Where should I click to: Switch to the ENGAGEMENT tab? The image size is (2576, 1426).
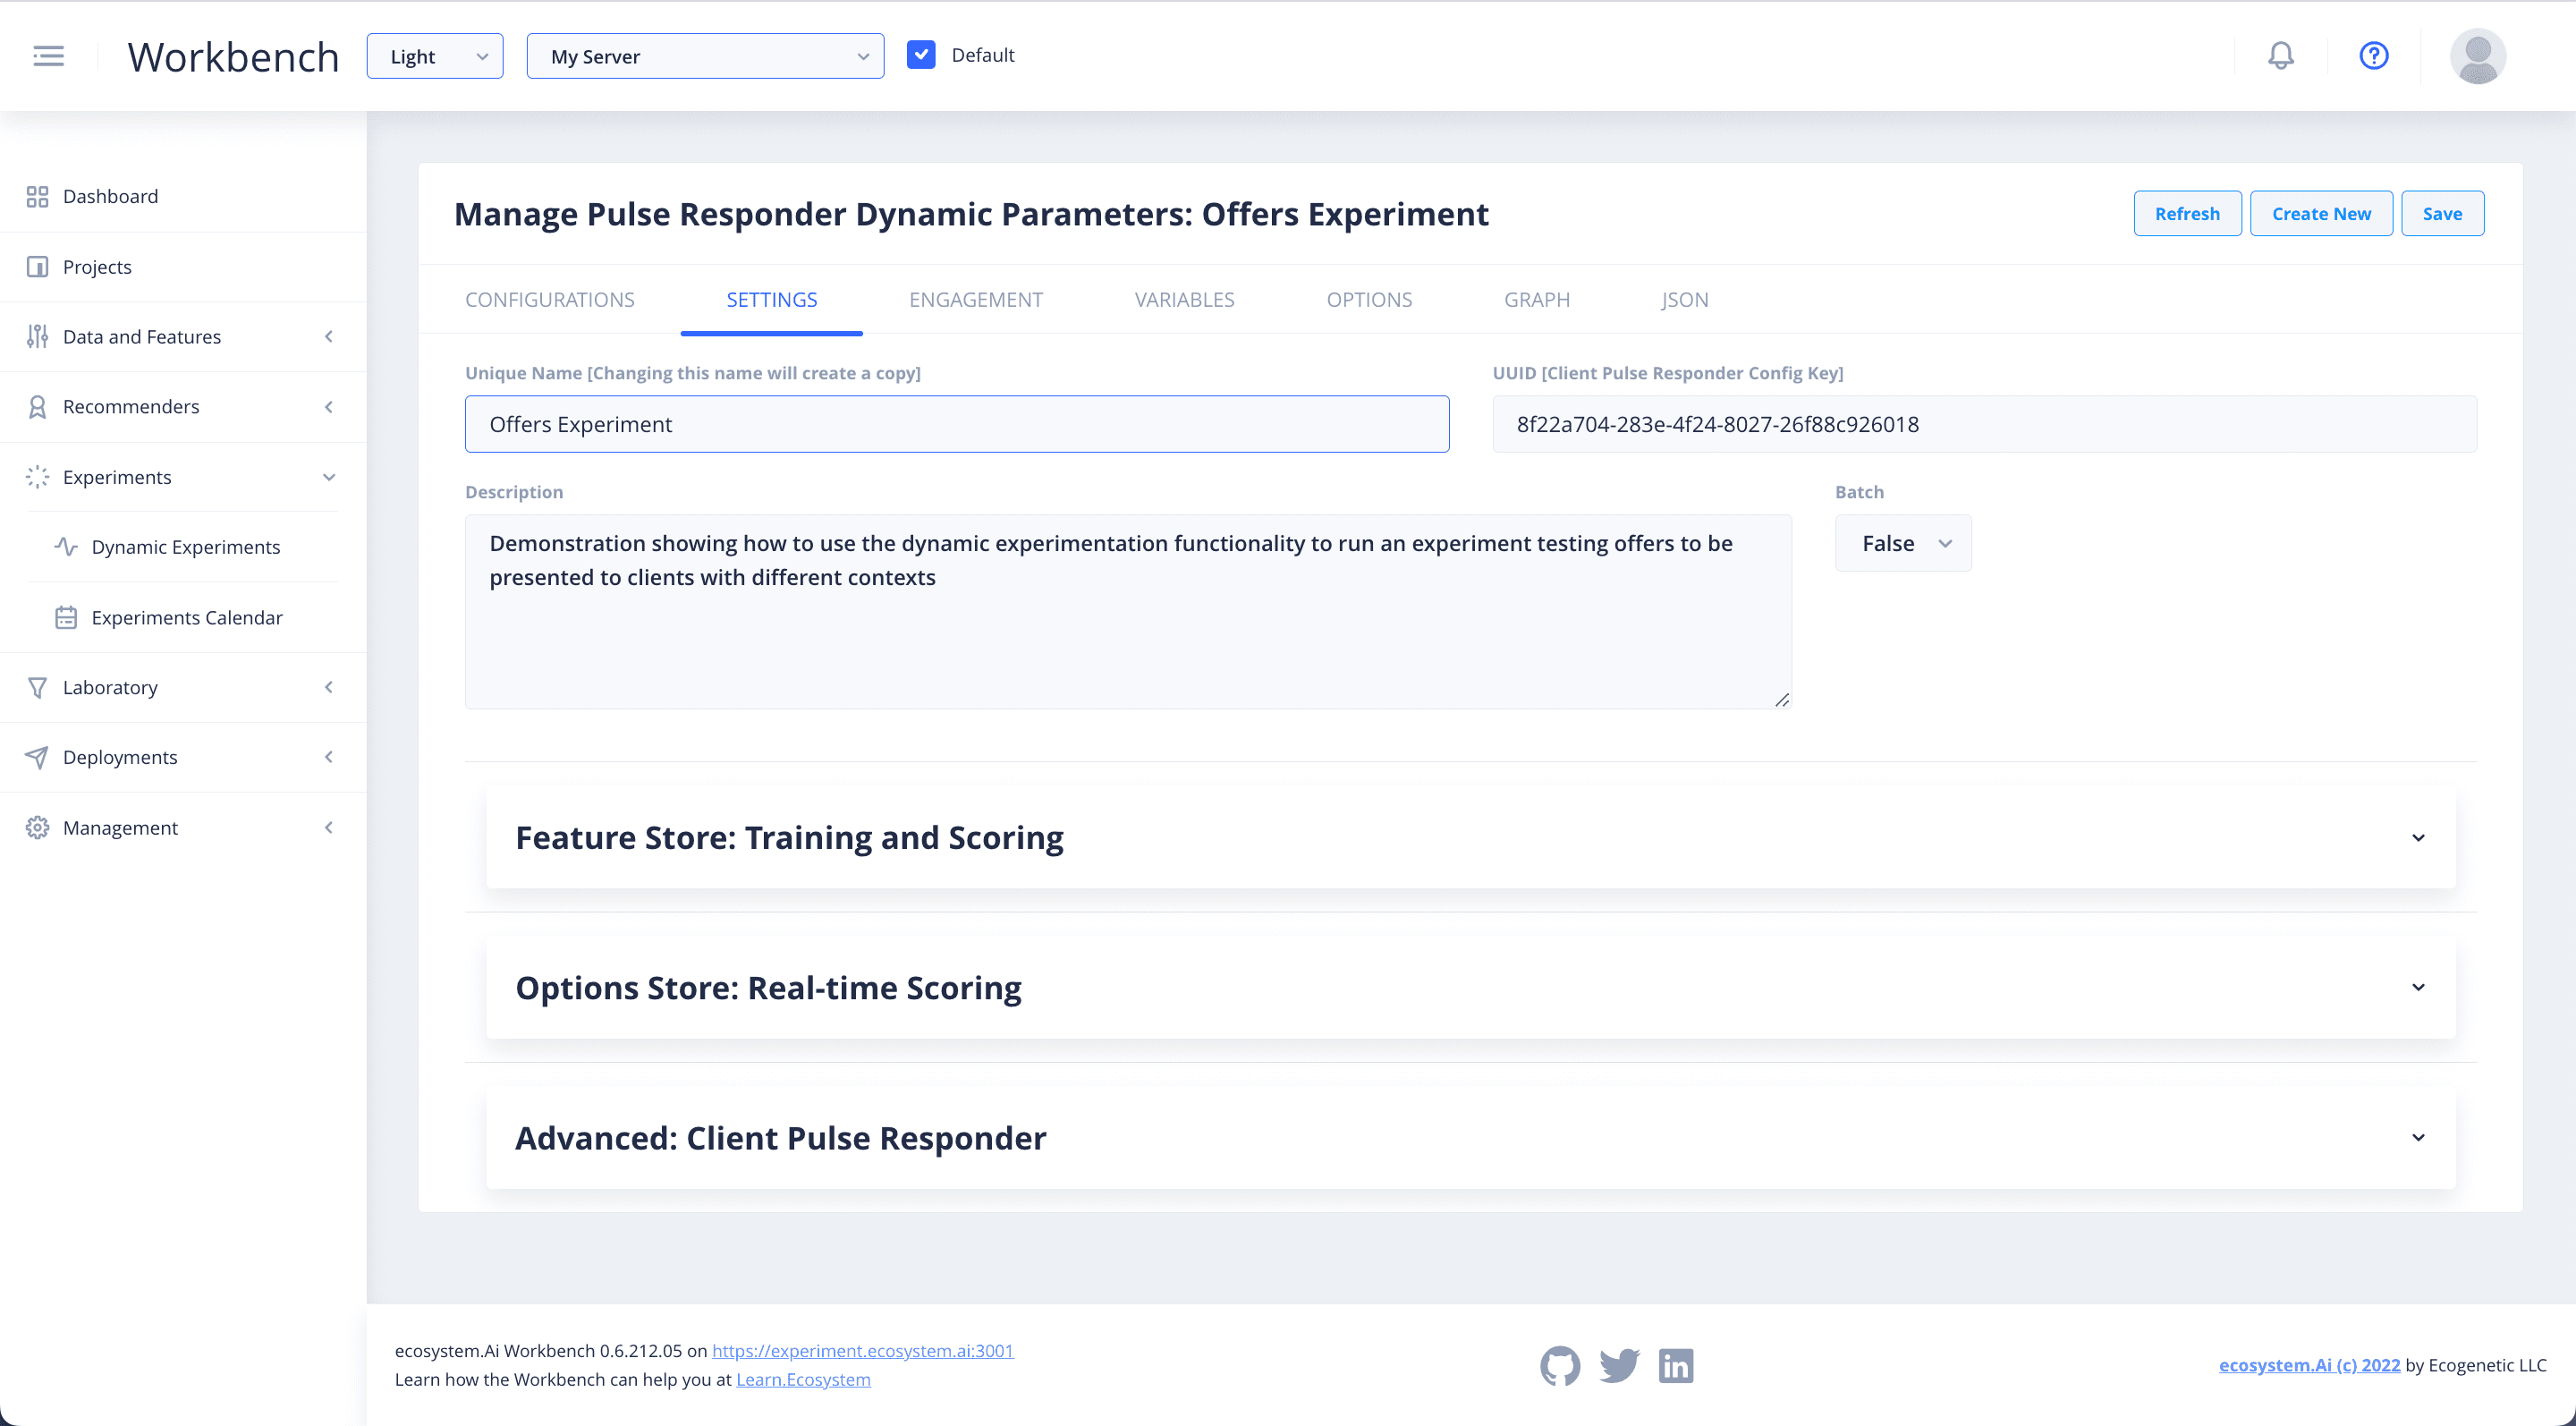click(975, 300)
